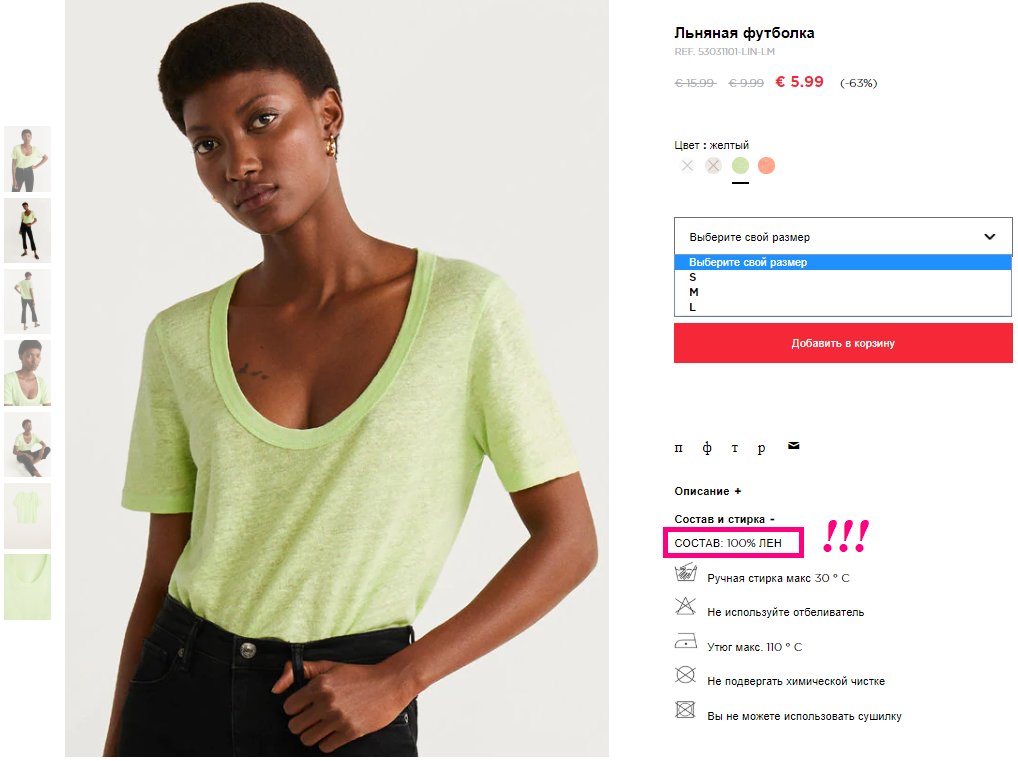Share via the Twitter icon

pyautogui.click(x=735, y=447)
